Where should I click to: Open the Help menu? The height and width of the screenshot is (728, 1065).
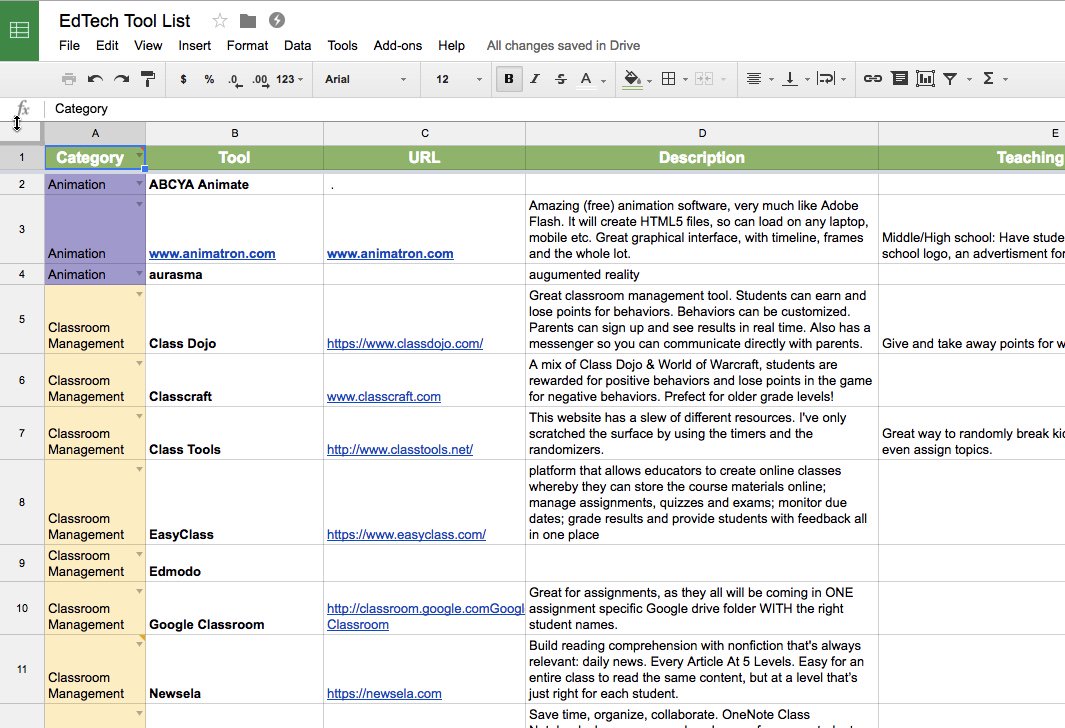452,46
